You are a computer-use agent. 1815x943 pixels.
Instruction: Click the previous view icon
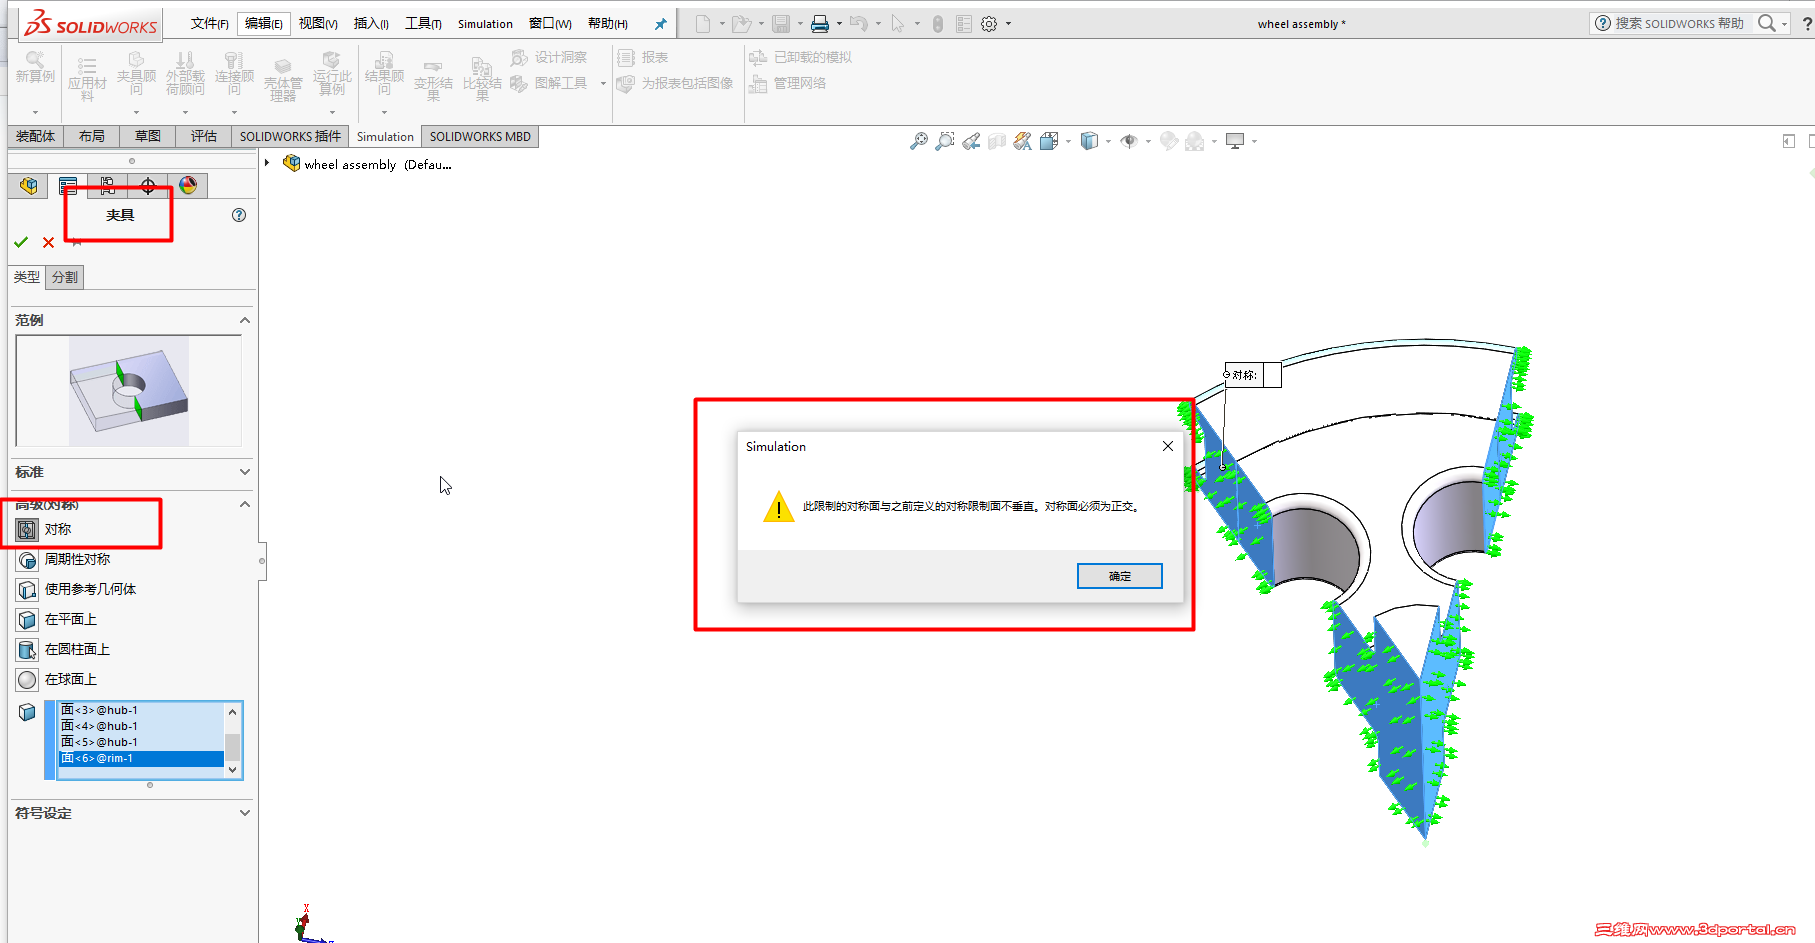tap(971, 142)
